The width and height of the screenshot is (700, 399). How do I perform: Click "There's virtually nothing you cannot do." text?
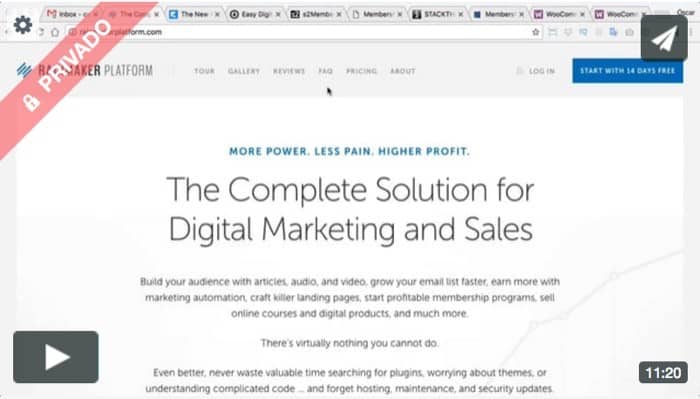pyautogui.click(x=350, y=343)
